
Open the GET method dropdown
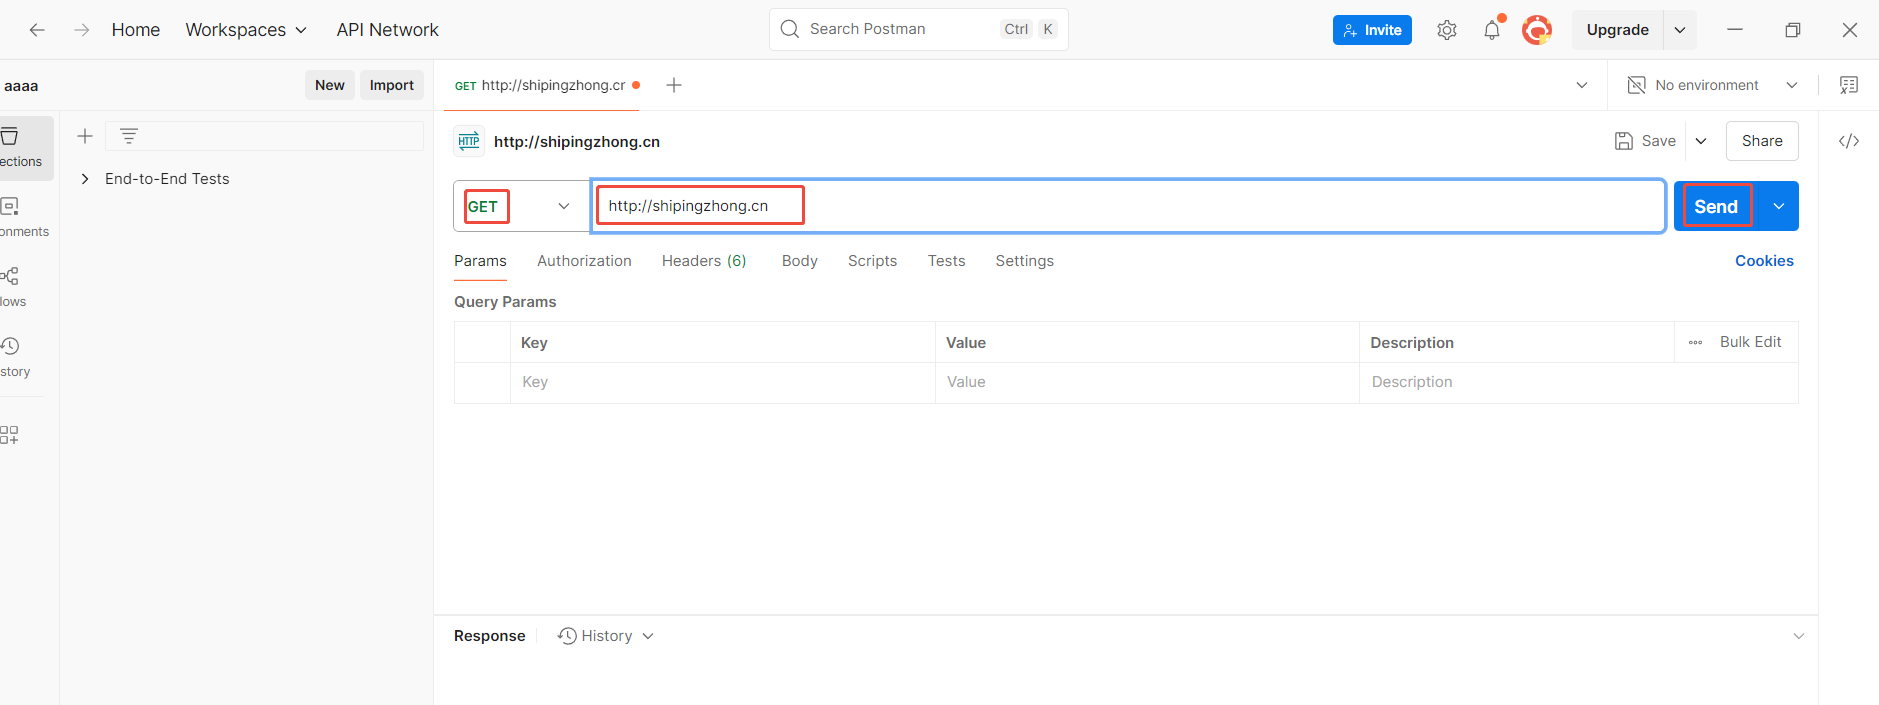pyautogui.click(x=521, y=206)
